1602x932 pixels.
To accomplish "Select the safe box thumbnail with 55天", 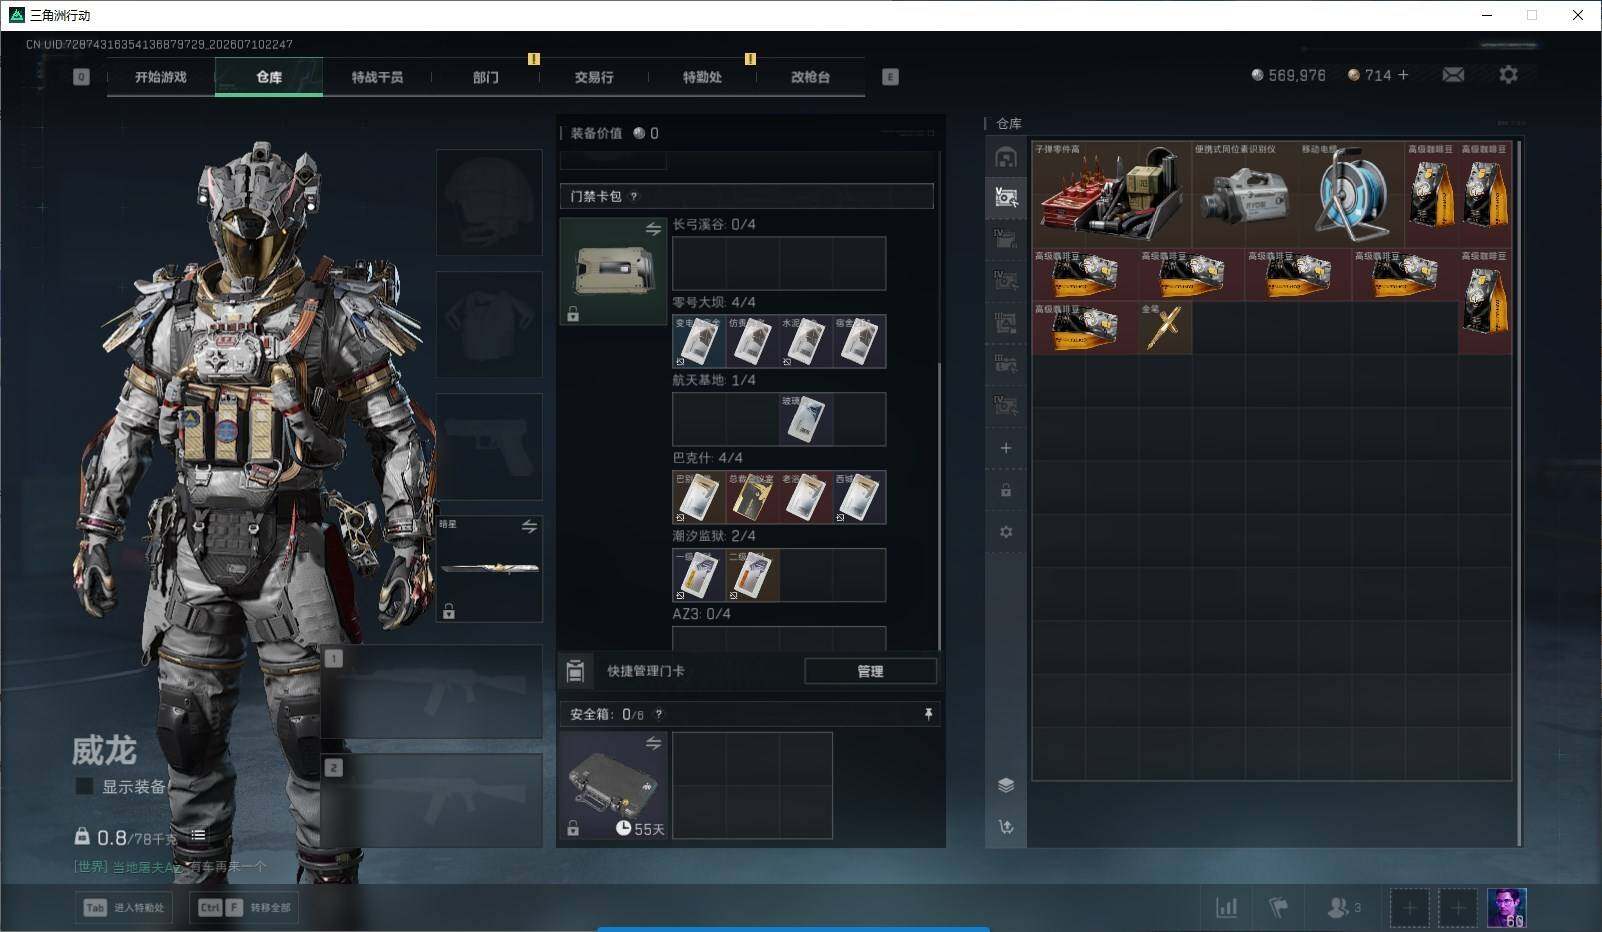I will [x=613, y=786].
